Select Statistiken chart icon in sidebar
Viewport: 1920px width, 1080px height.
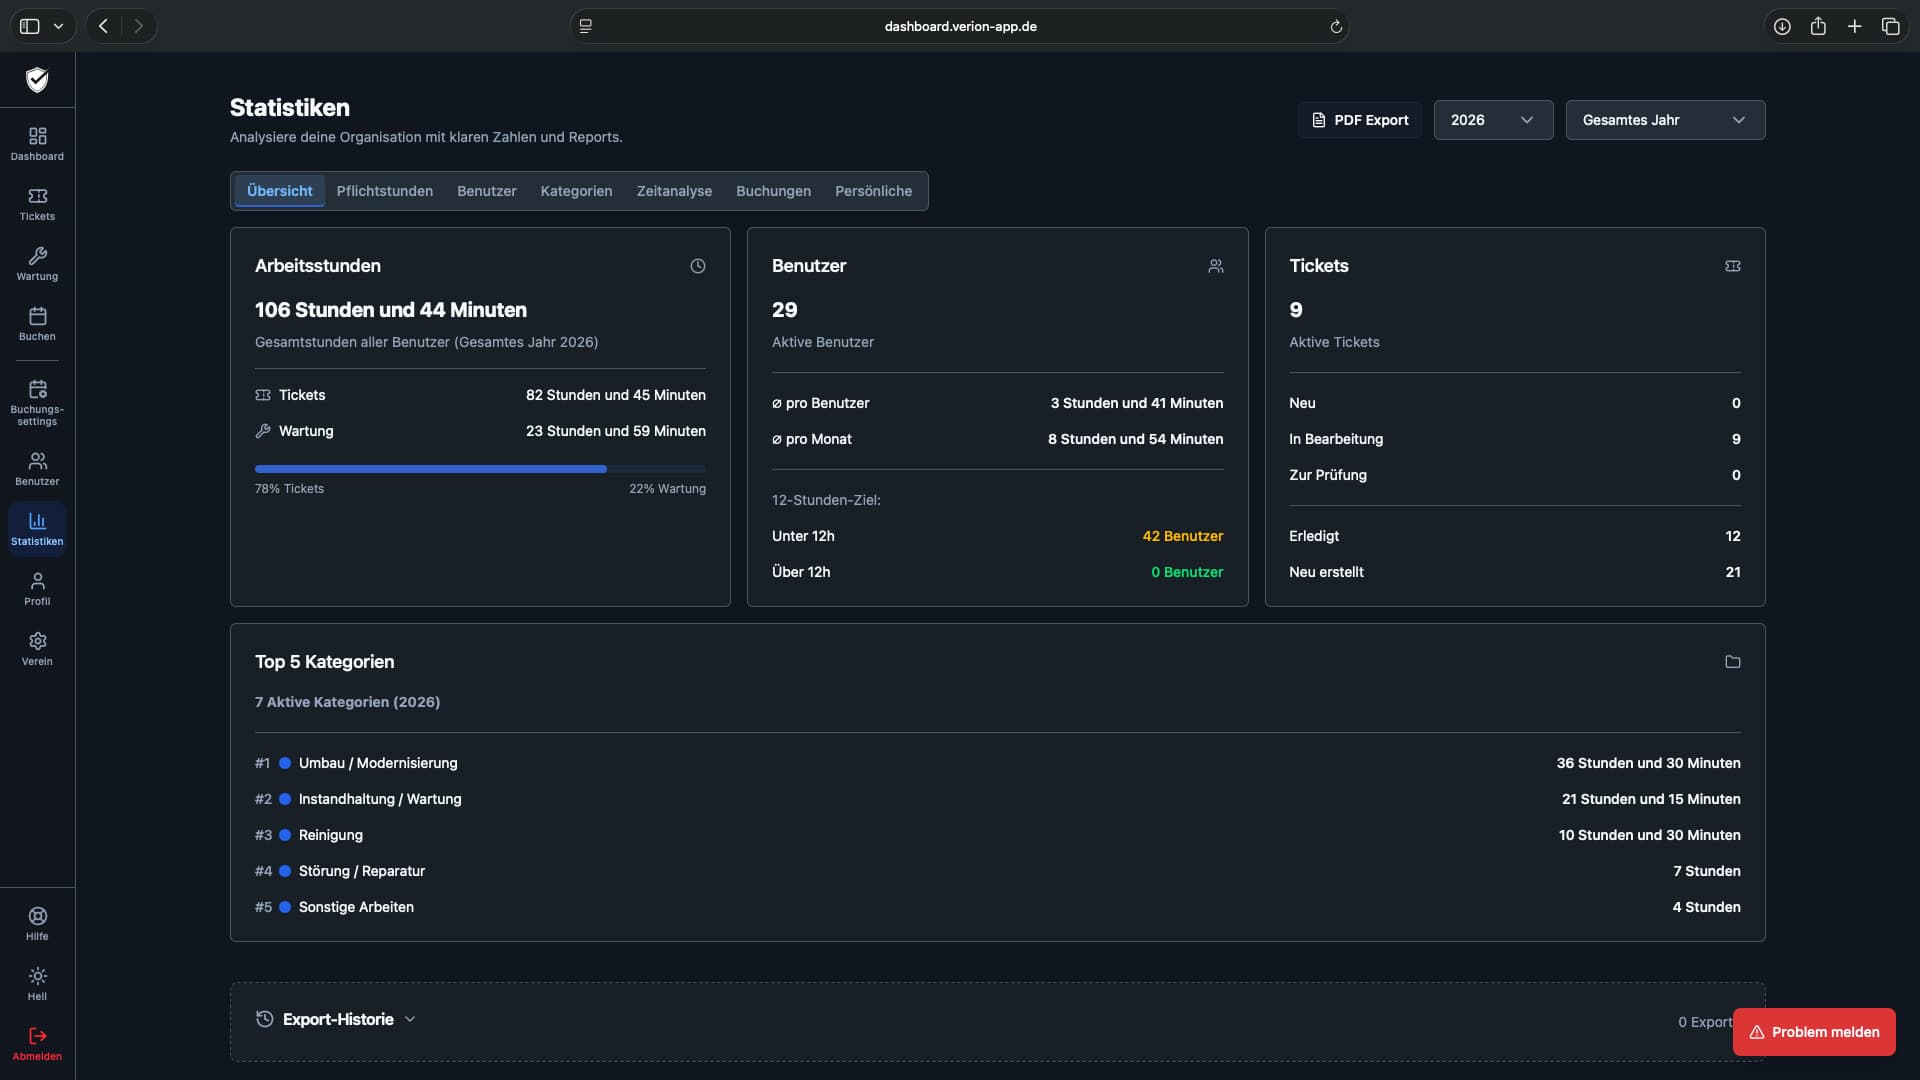point(37,520)
